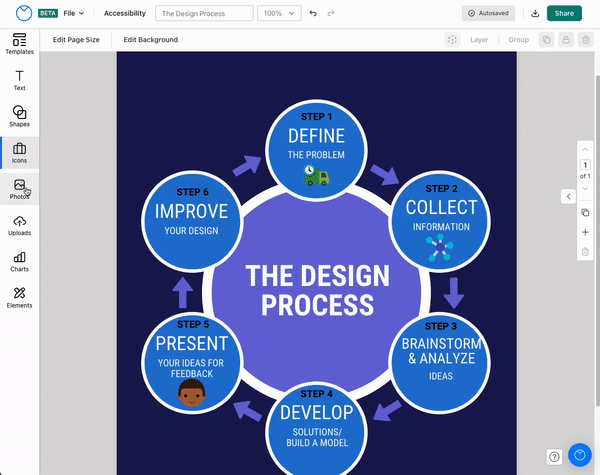Click Edit Page Size
The height and width of the screenshot is (475, 600).
coord(76,40)
